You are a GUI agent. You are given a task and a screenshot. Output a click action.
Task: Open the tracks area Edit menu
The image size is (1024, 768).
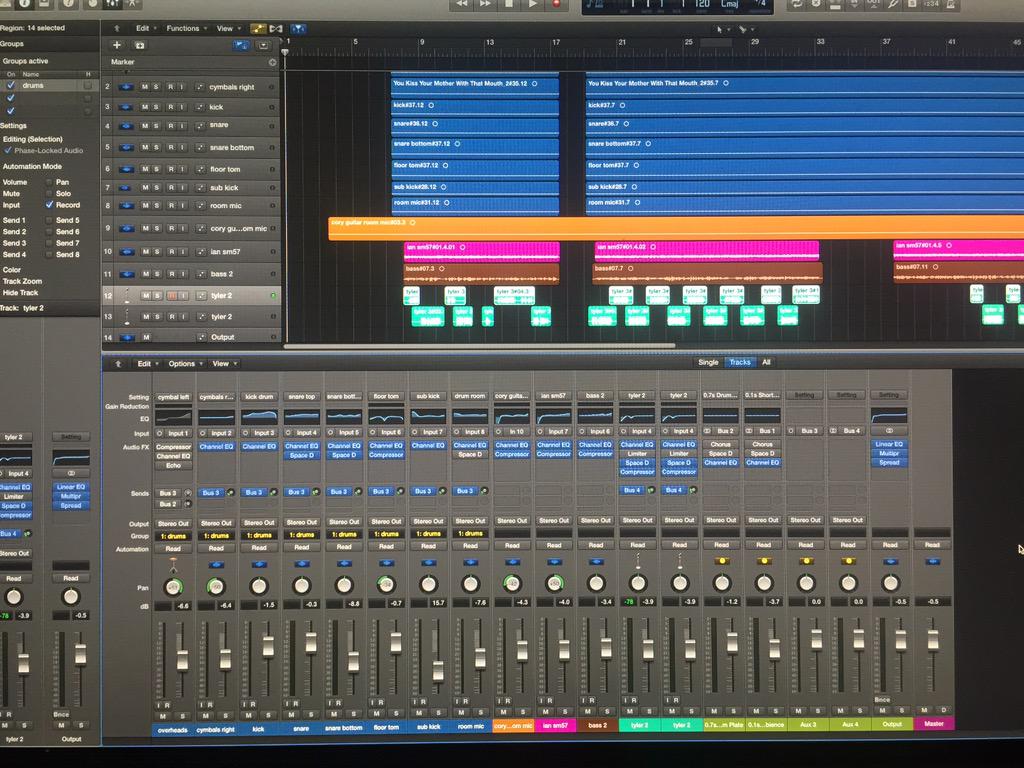click(145, 29)
